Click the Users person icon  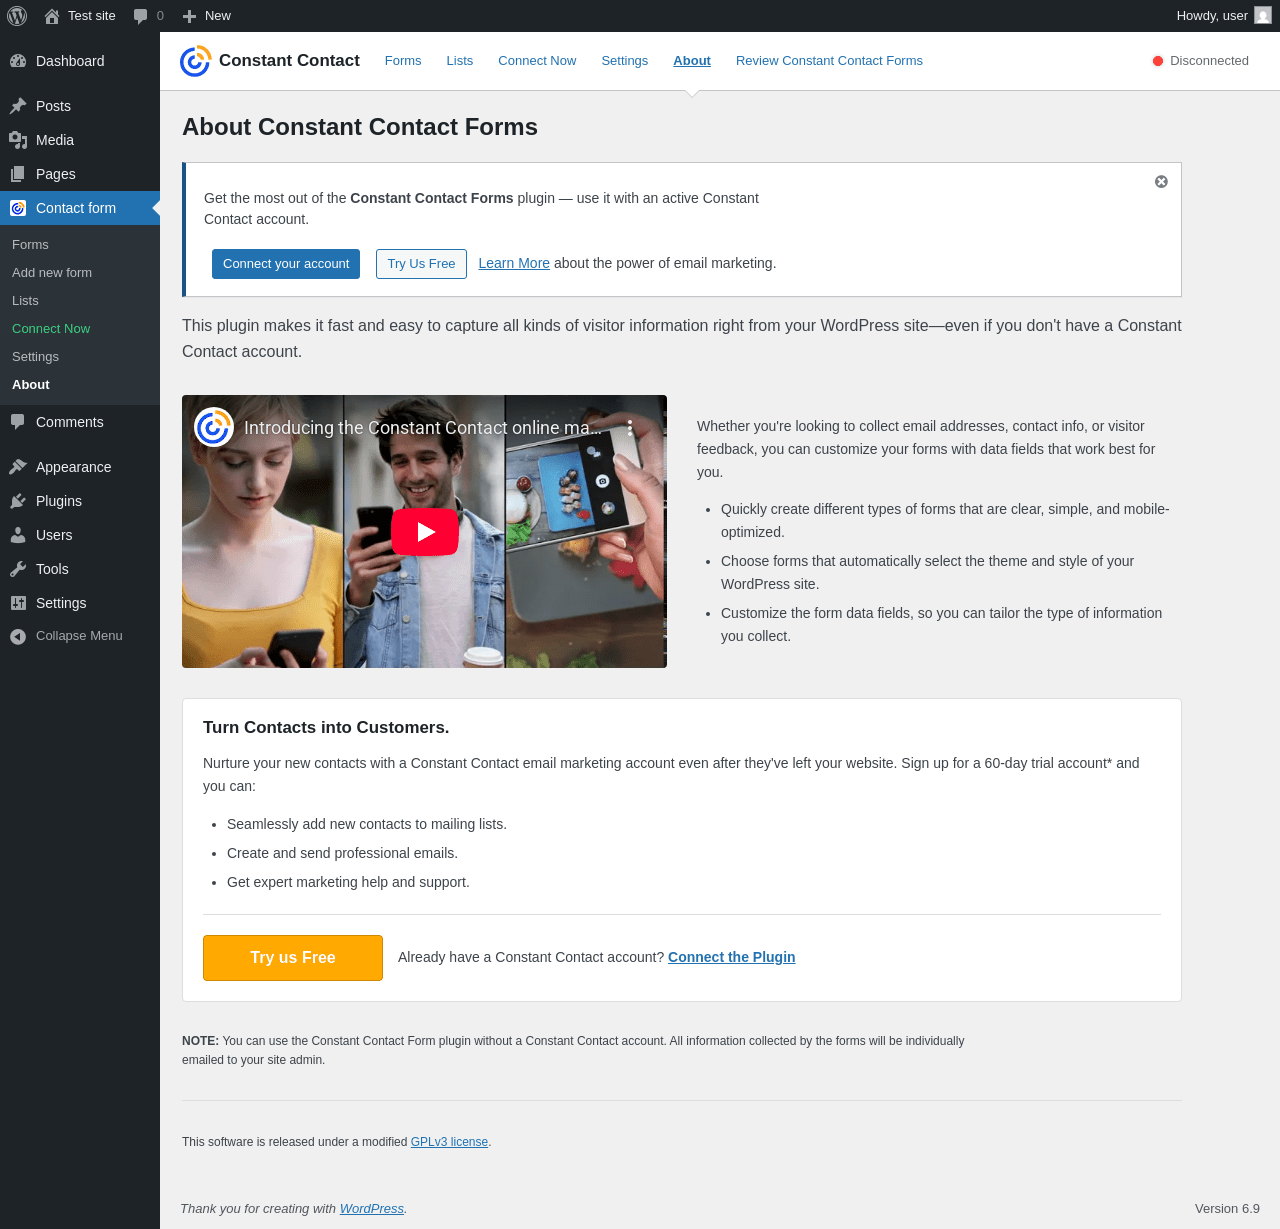(18, 535)
